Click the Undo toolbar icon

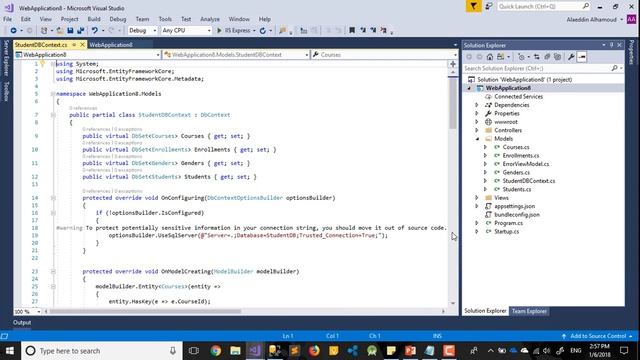(x=95, y=31)
